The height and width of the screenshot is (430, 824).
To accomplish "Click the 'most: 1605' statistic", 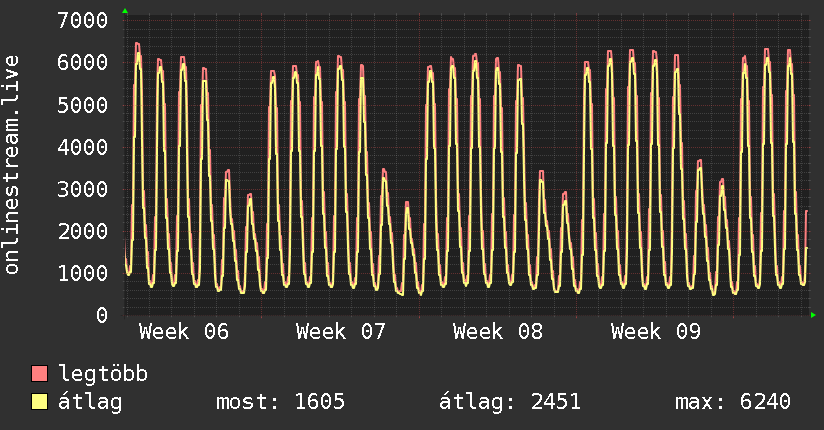I will pyautogui.click(x=280, y=403).
